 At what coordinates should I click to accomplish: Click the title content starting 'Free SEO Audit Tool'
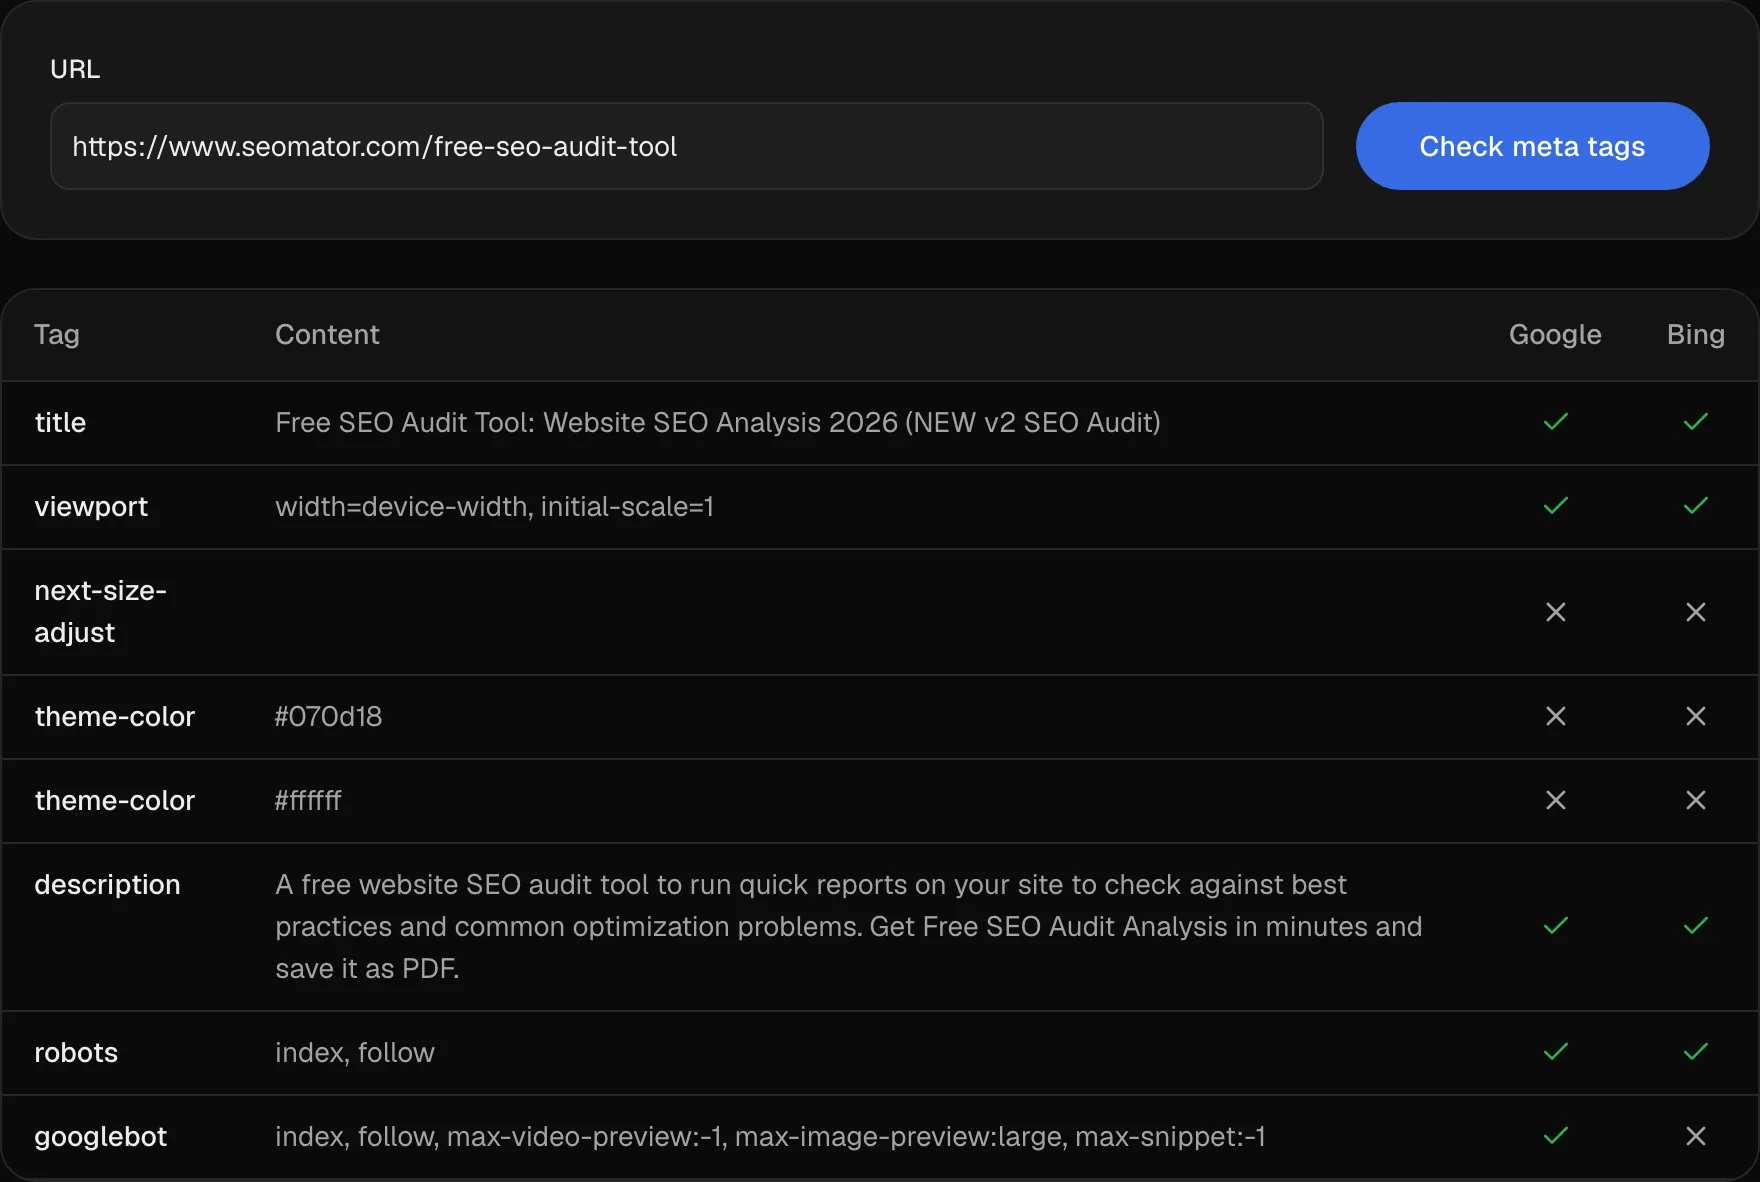point(718,423)
